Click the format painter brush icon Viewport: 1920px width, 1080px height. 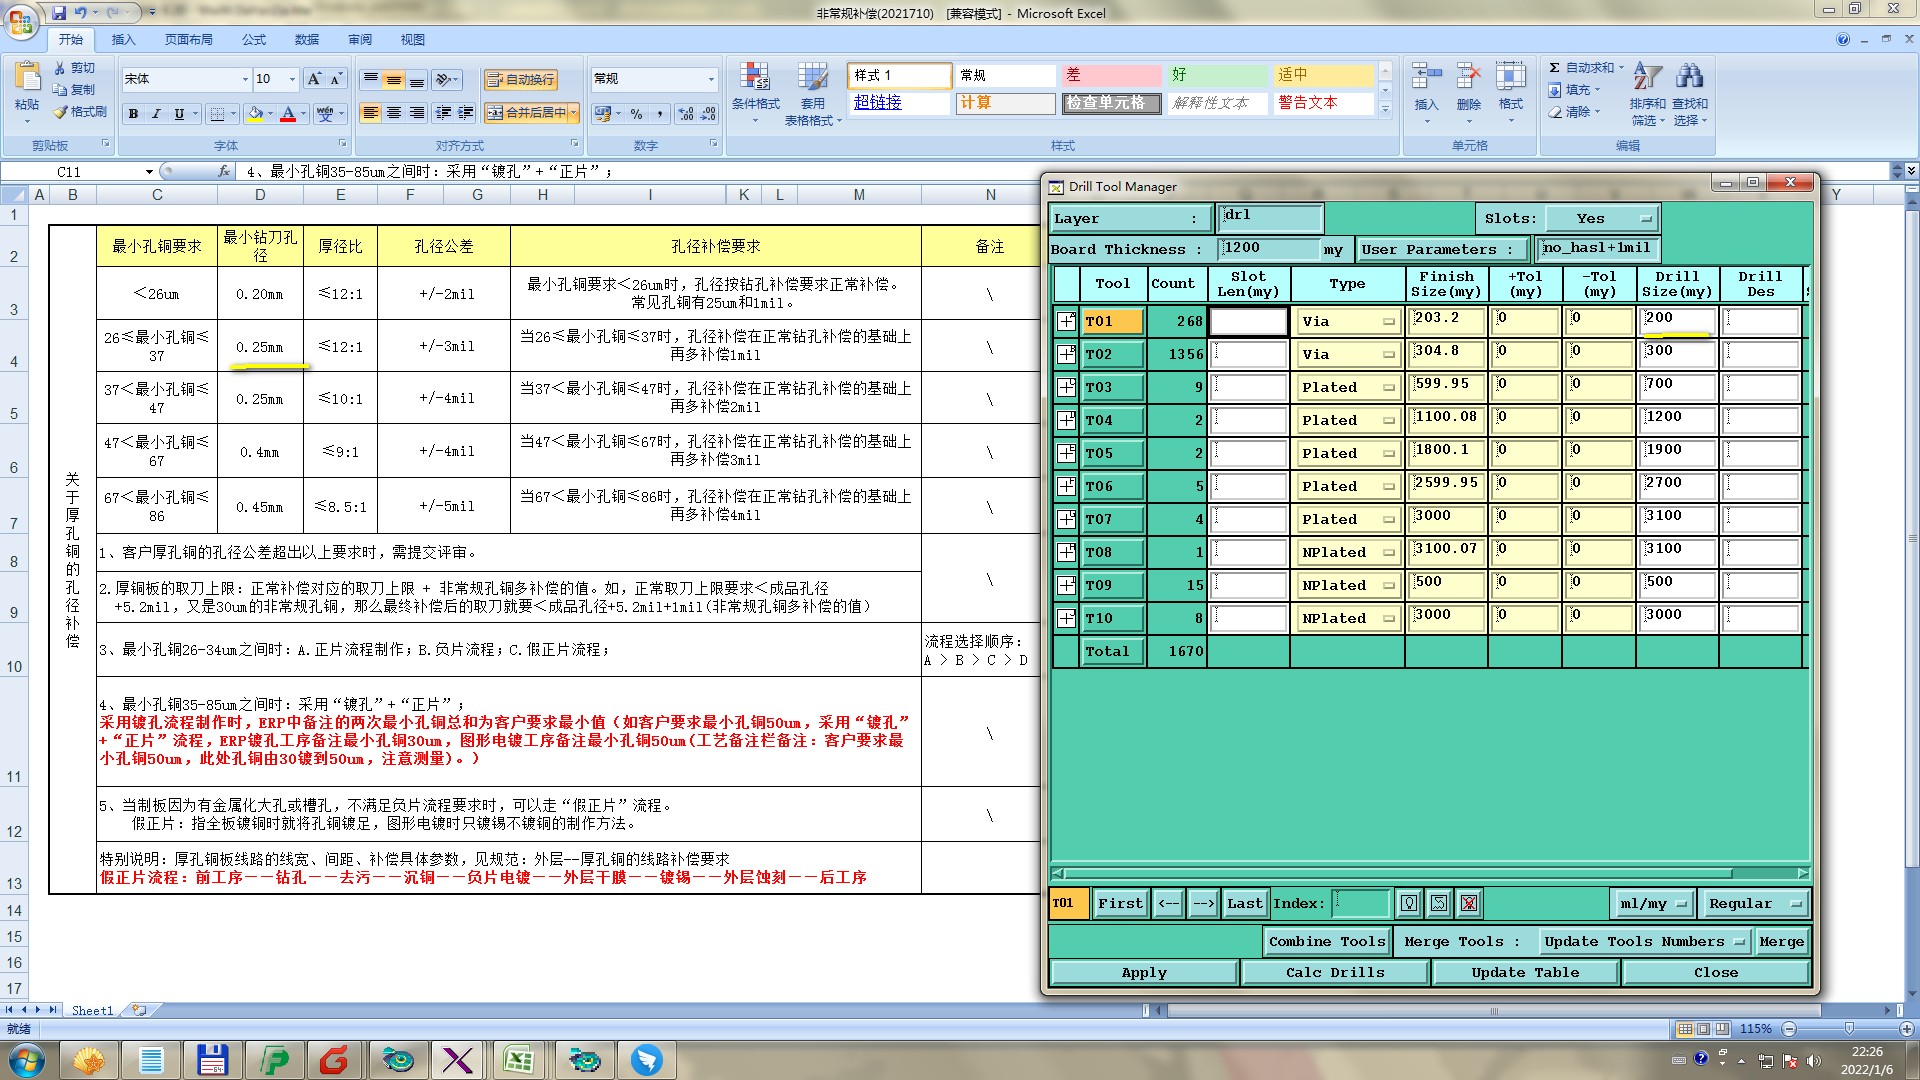coord(62,112)
